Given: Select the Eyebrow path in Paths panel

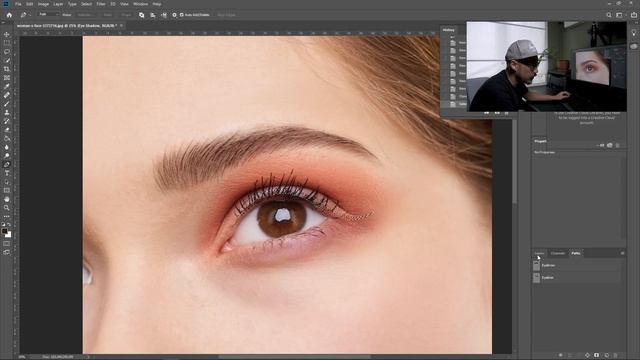Looking at the screenshot, I should (576, 265).
